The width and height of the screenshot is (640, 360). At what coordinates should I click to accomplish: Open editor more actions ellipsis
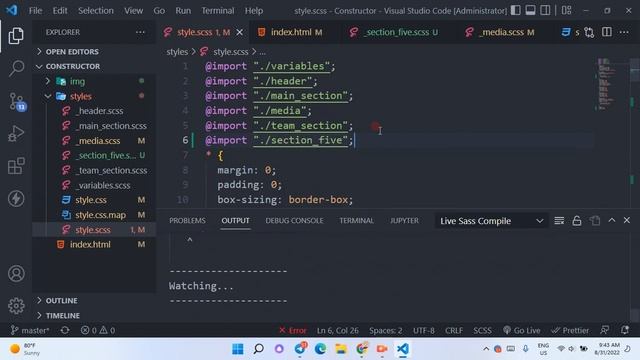pos(624,32)
